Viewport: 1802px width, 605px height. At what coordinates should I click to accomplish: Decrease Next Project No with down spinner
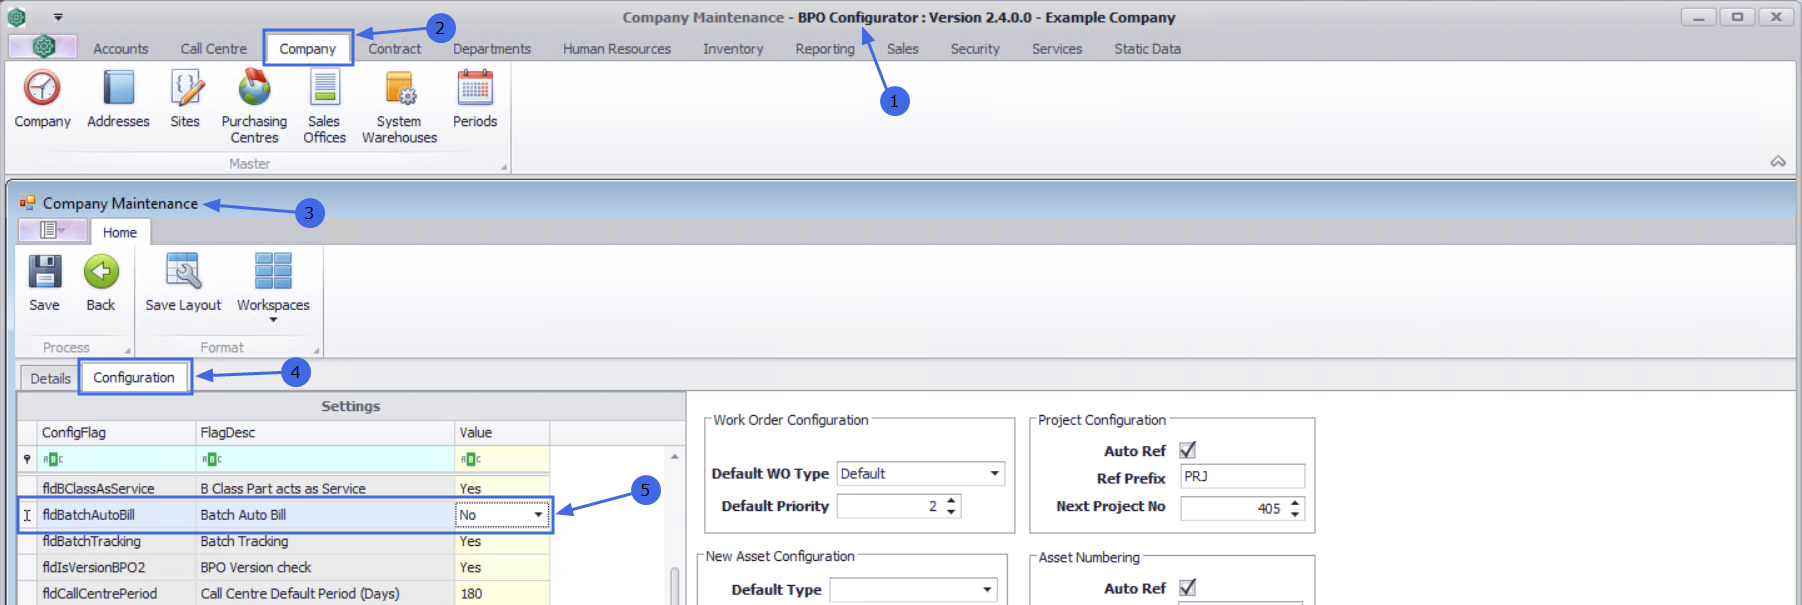[x=1295, y=514]
